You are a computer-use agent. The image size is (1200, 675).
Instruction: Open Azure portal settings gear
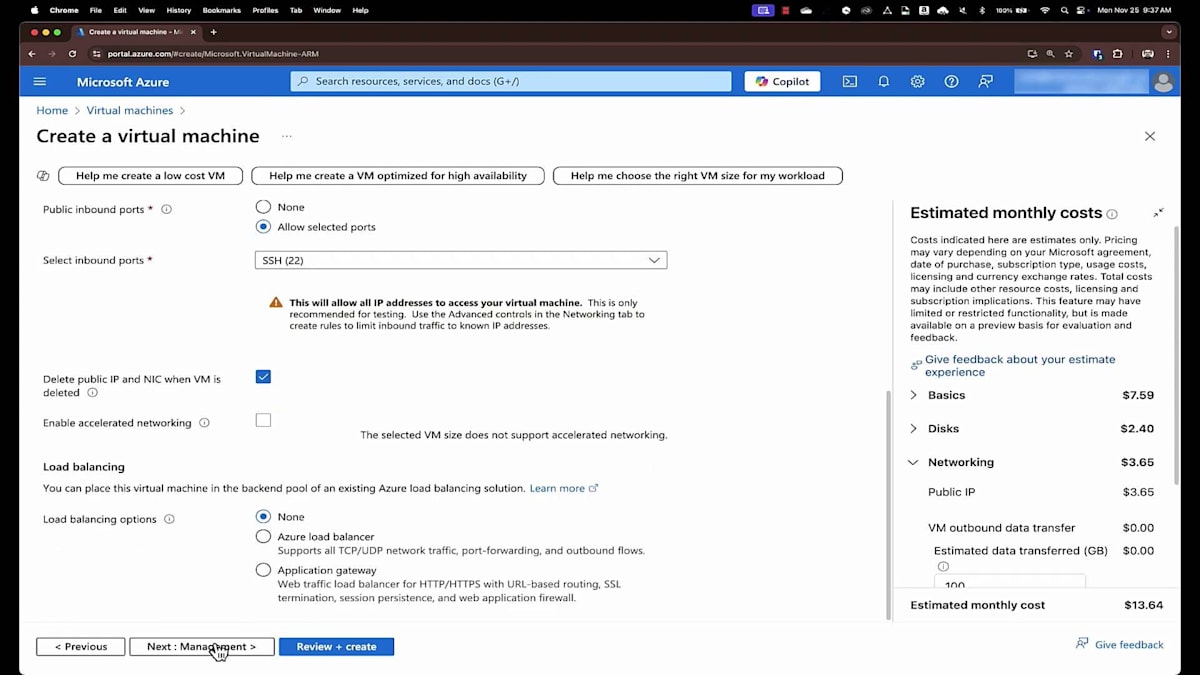(x=917, y=82)
